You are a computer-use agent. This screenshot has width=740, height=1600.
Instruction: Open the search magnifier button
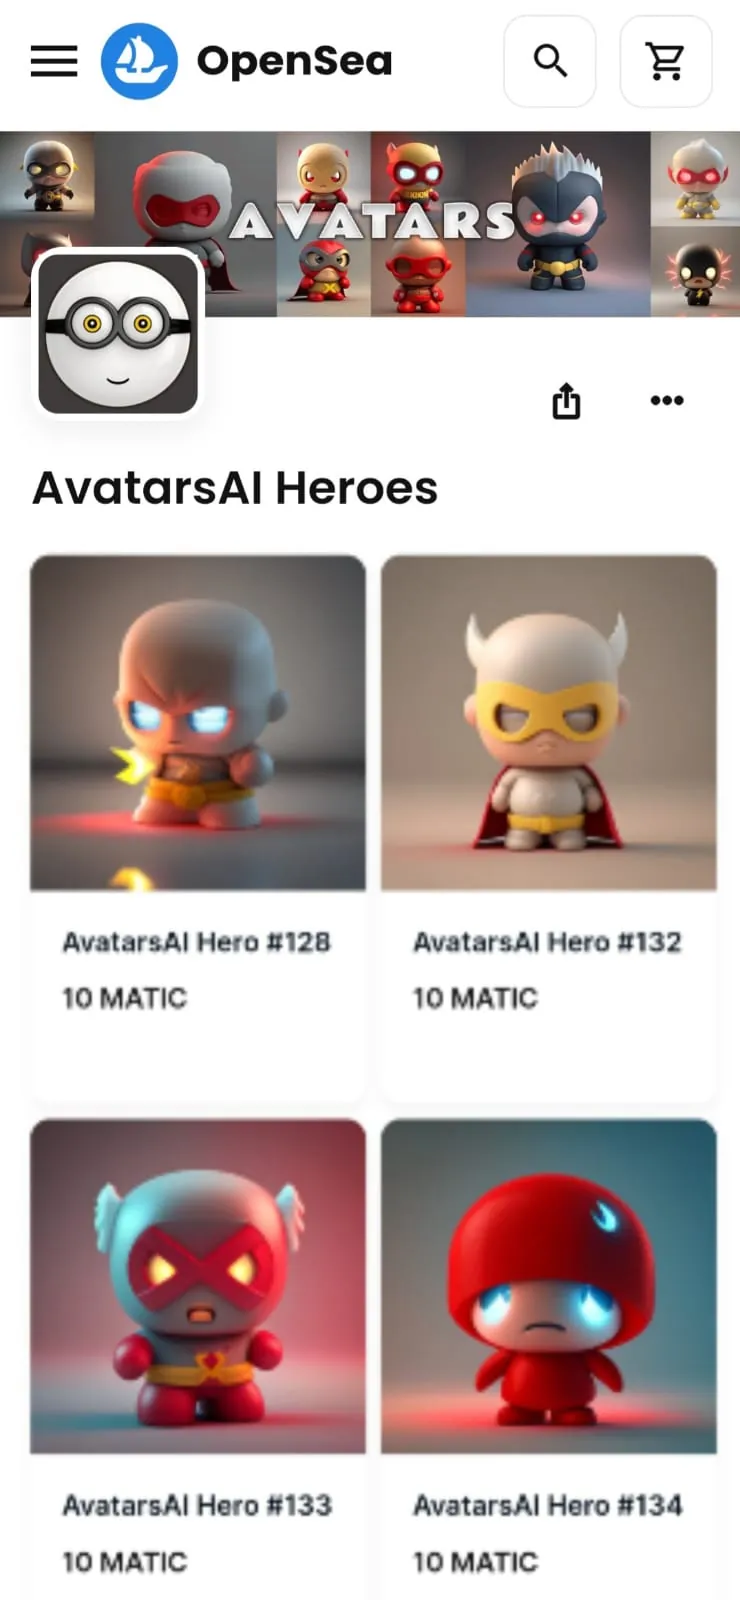(550, 61)
